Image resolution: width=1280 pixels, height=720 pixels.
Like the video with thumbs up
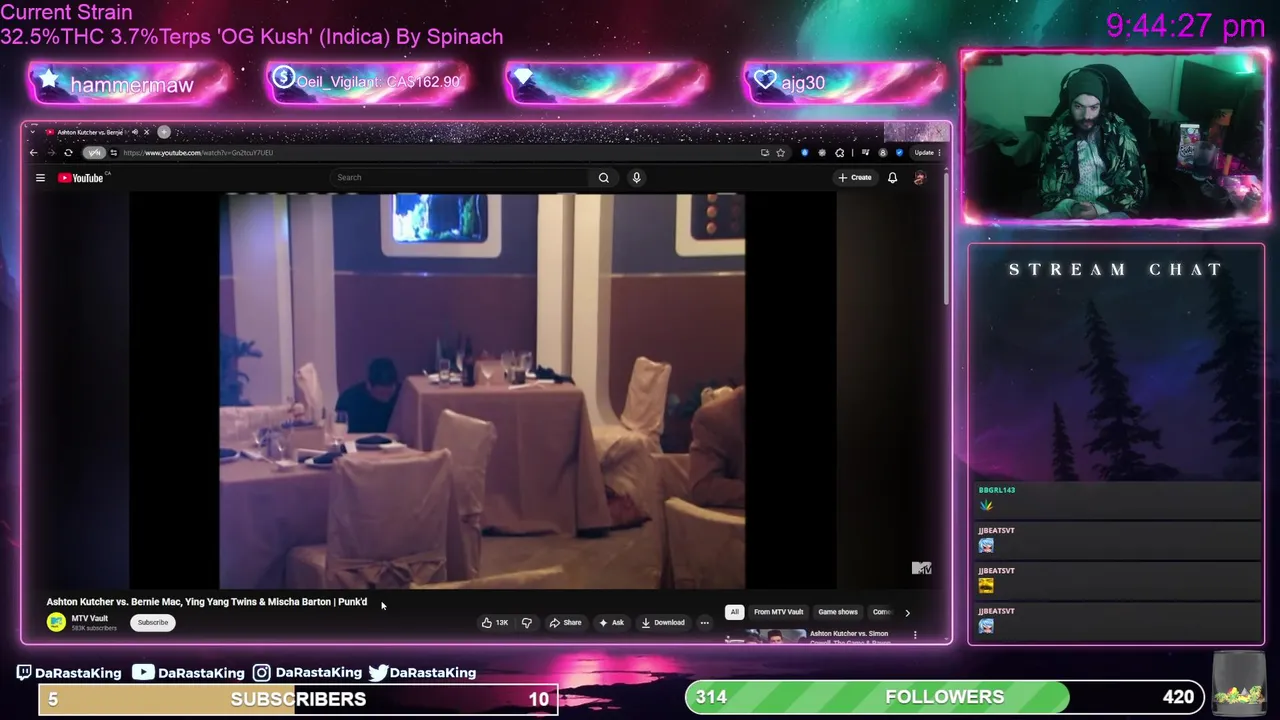point(494,622)
